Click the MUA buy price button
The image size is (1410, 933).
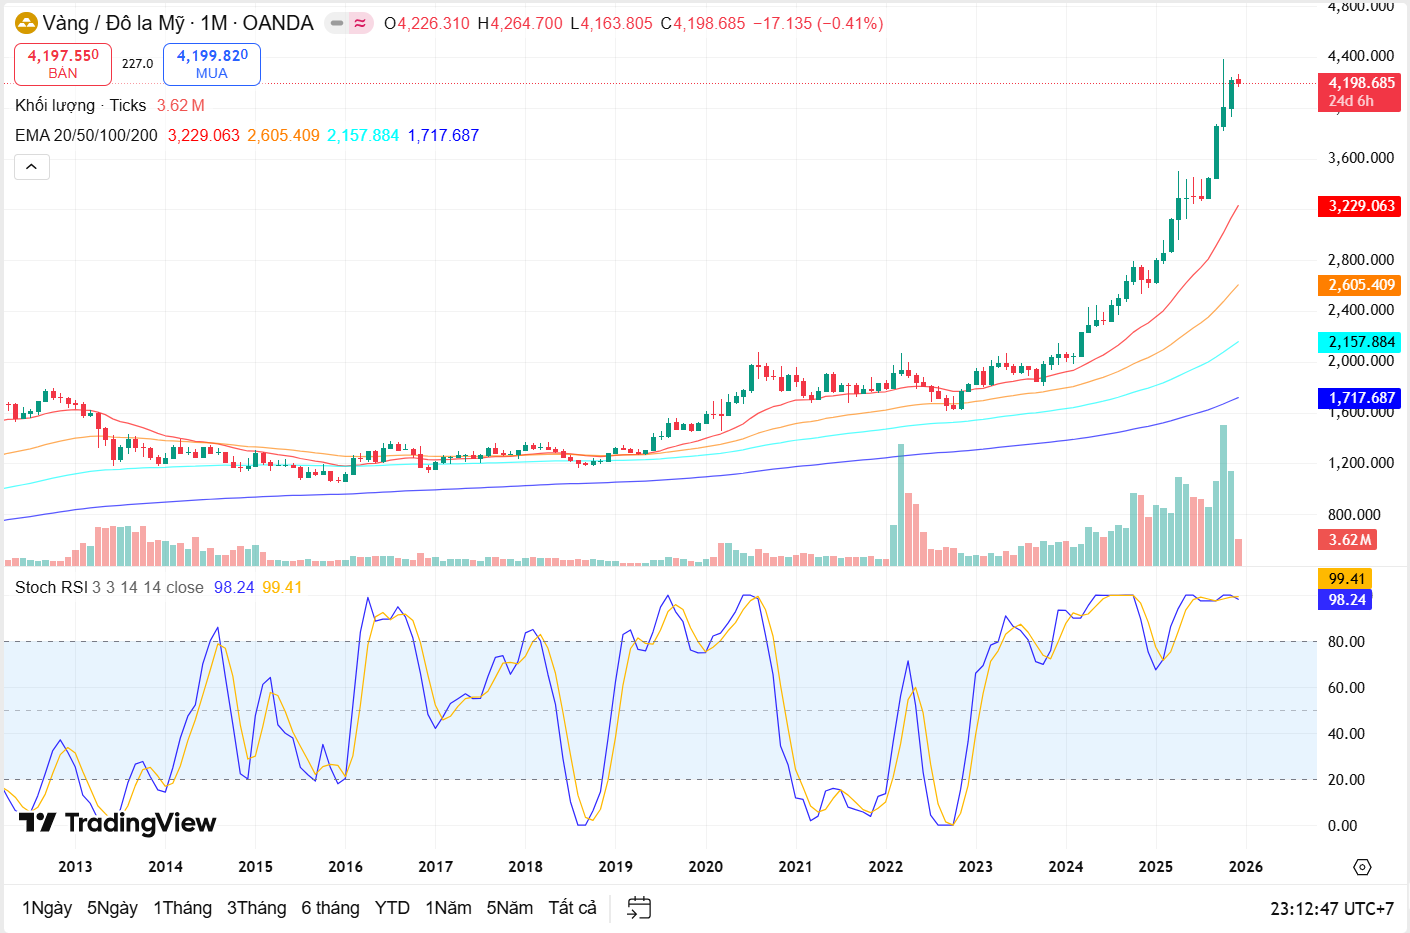212,64
